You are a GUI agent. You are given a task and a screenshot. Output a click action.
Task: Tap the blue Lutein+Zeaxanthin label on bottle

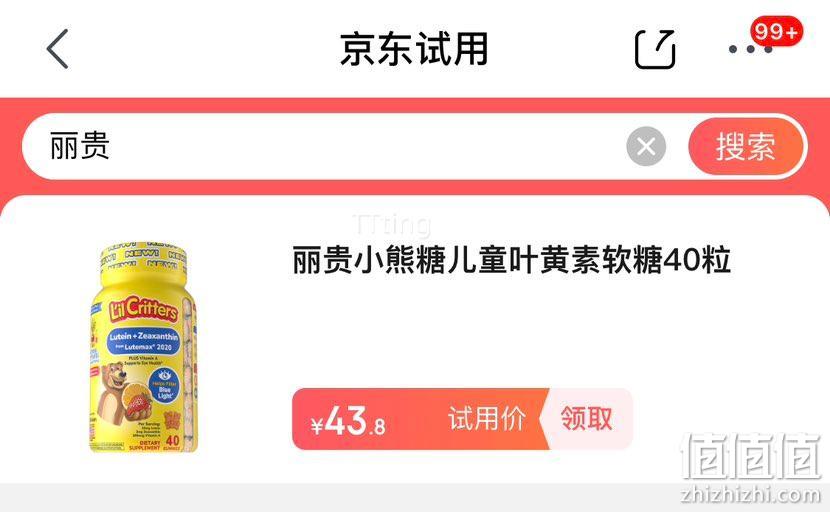[x=143, y=341]
